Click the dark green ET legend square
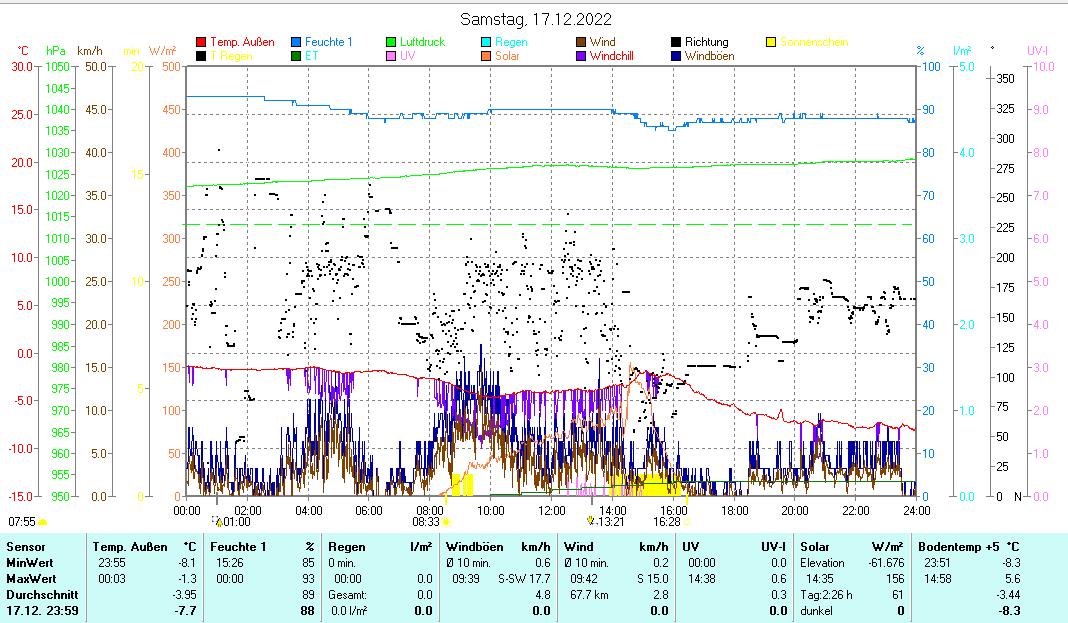 tap(296, 56)
